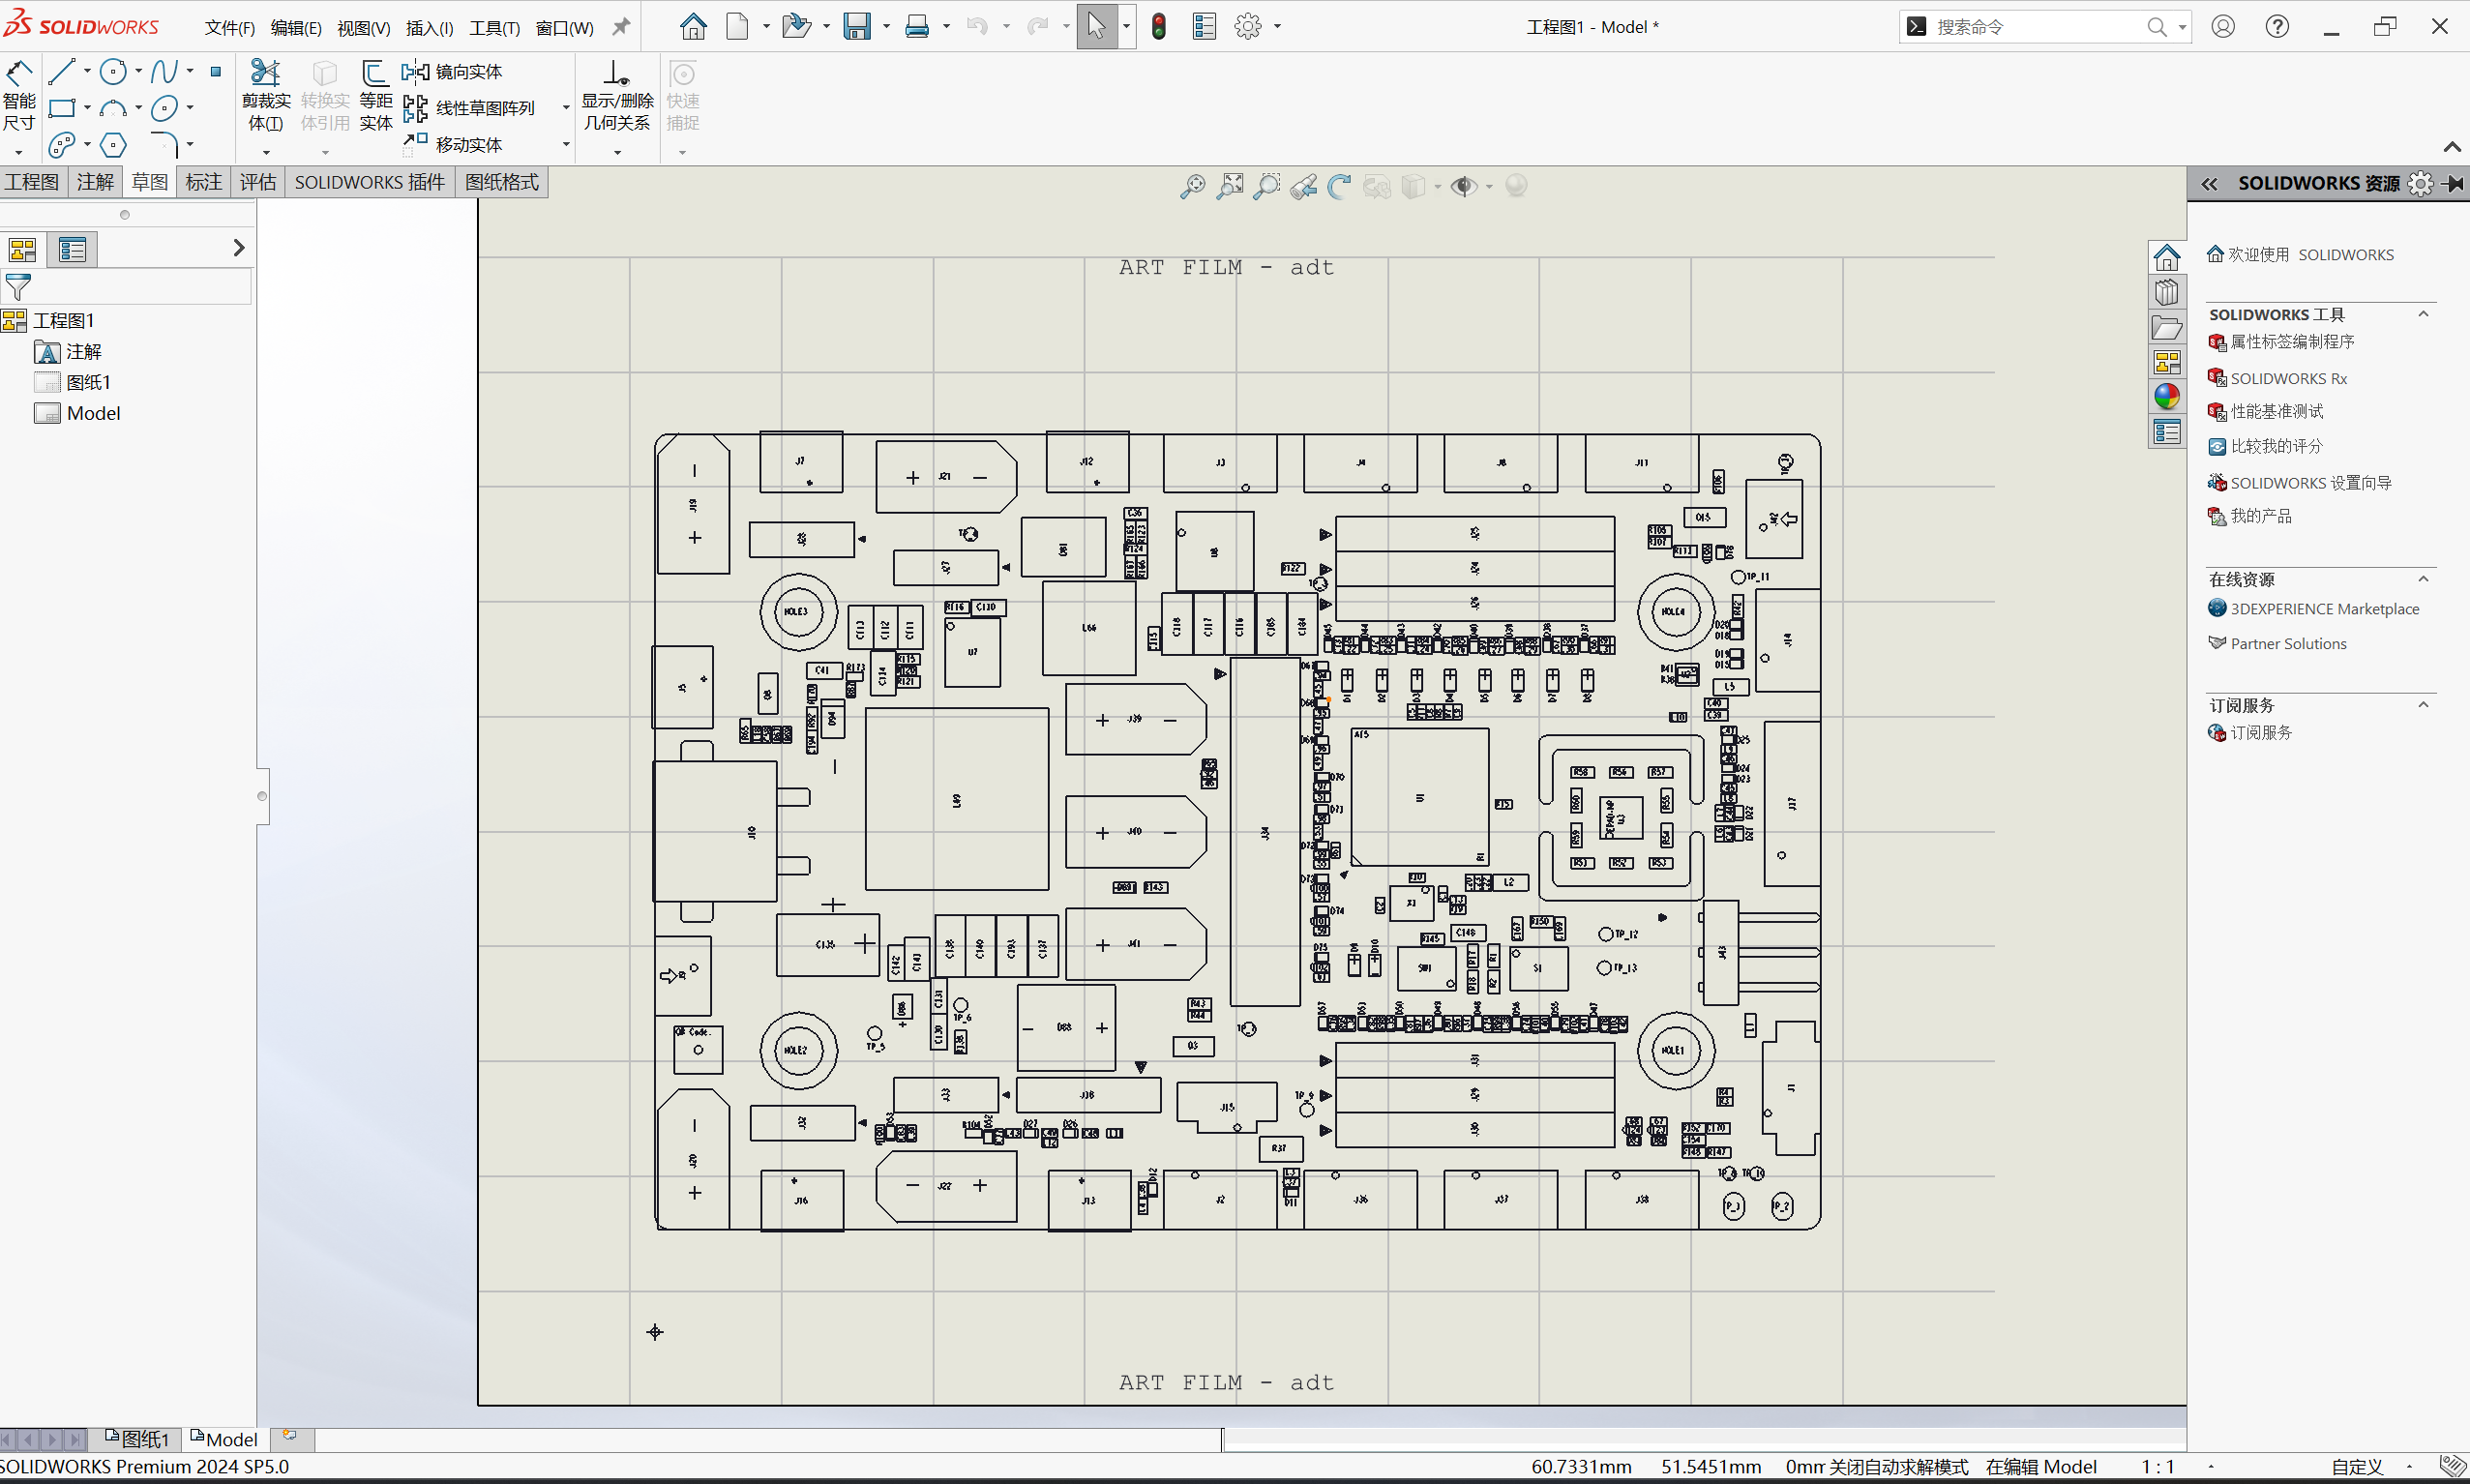Open the 3DEXPERIENCE Marketplace link
Viewport: 2470px width, 1484px height.
(2324, 608)
